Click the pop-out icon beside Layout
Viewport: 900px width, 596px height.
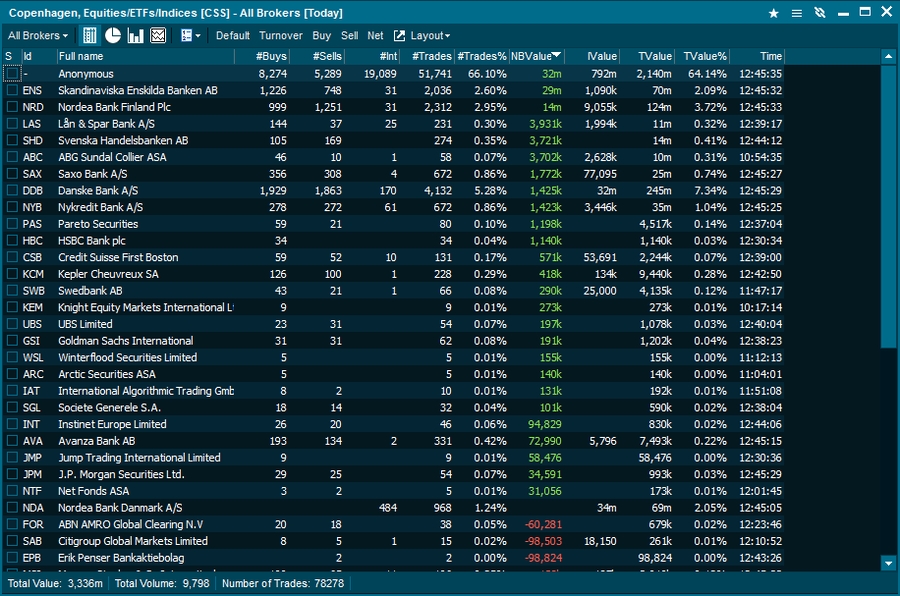[x=400, y=35]
